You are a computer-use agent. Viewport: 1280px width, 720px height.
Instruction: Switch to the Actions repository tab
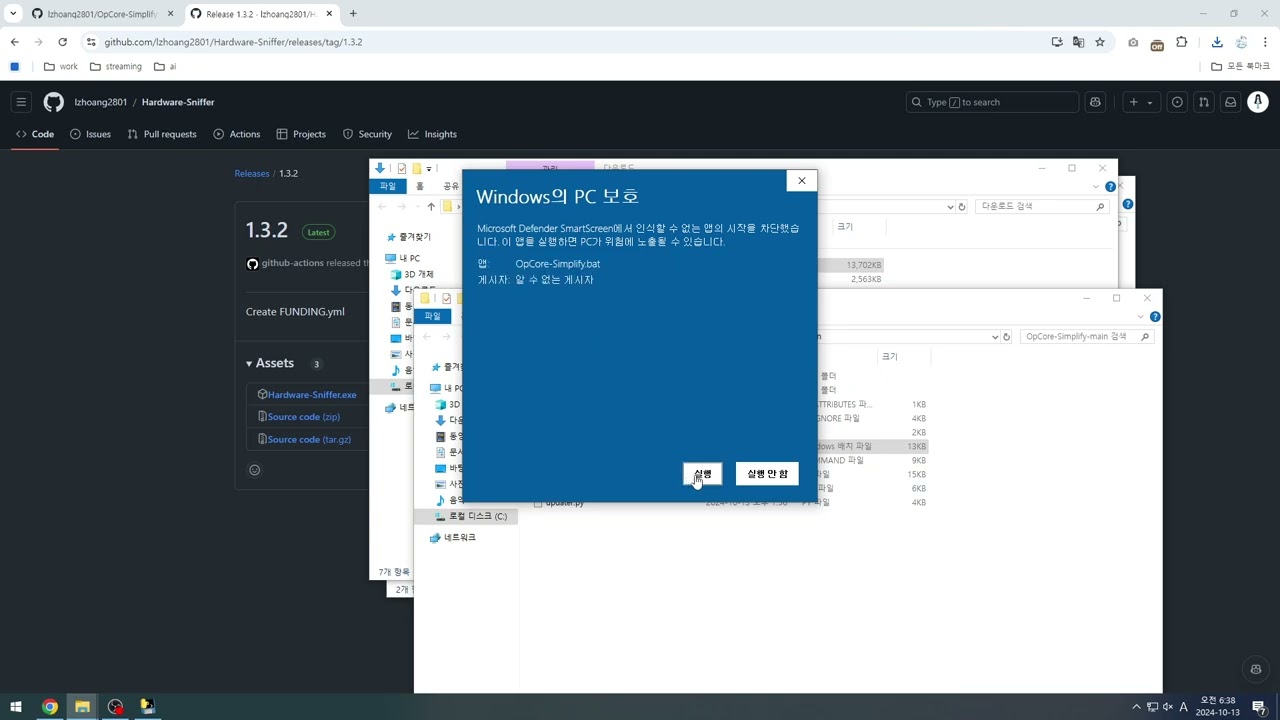tap(237, 134)
